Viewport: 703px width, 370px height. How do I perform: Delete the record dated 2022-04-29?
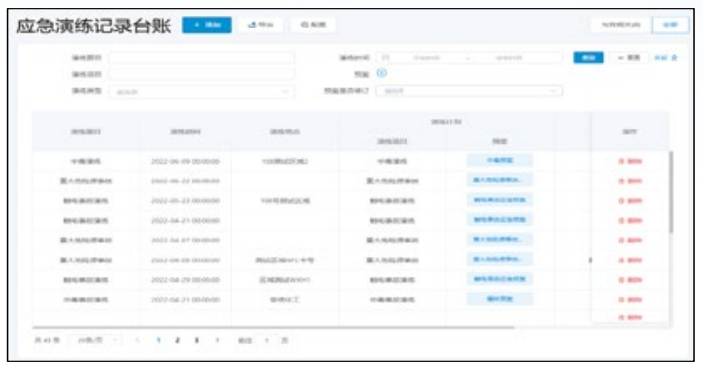(630, 280)
